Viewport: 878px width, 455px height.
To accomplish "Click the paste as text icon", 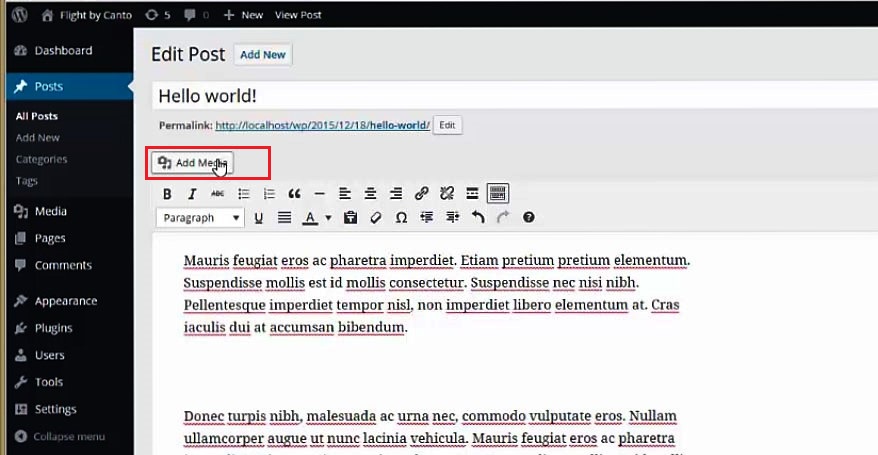I will 350,217.
